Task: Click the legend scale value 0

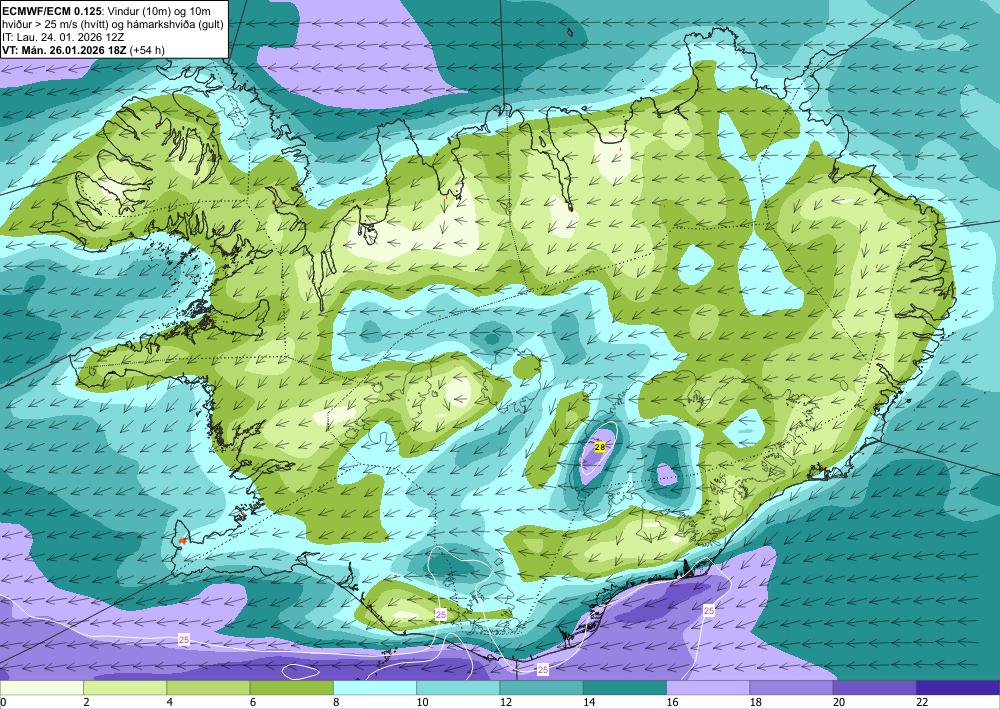Action: 3,703
